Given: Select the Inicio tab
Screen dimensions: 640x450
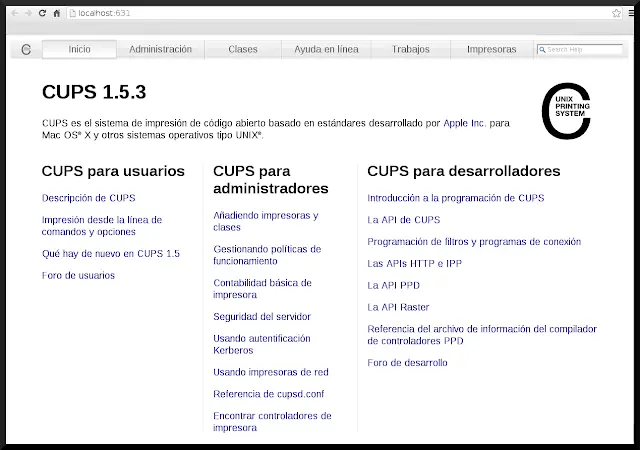Looking at the screenshot, I should tap(79, 49).
